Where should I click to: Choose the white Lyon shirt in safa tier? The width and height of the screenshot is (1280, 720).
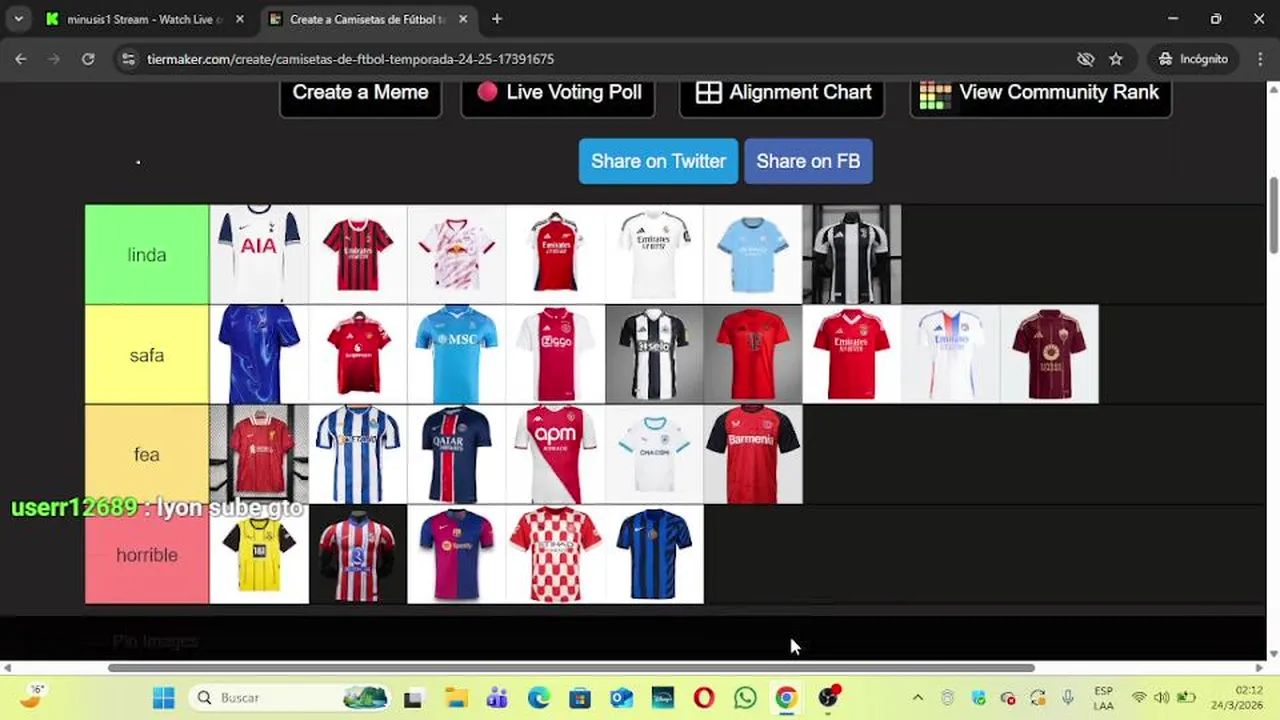click(950, 354)
